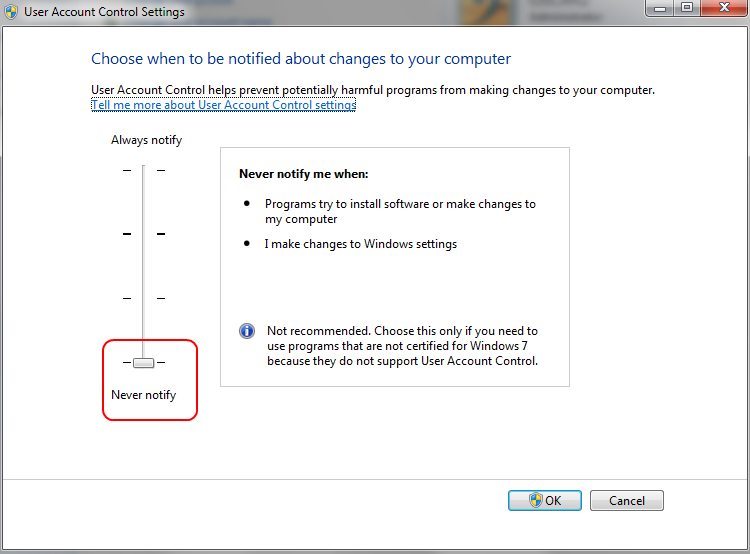Click the User Account Control Settings title text
This screenshot has height=554, width=750.
103,12
